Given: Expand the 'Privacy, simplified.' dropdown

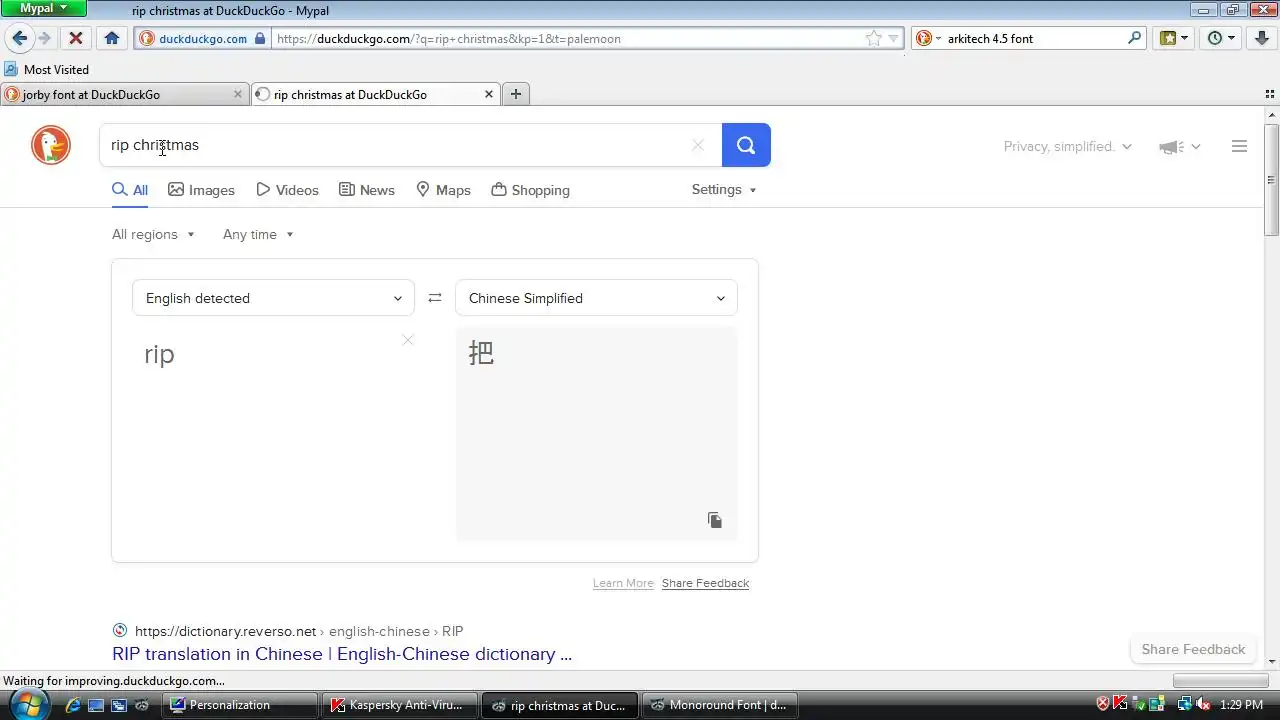Looking at the screenshot, I should click(x=1068, y=146).
